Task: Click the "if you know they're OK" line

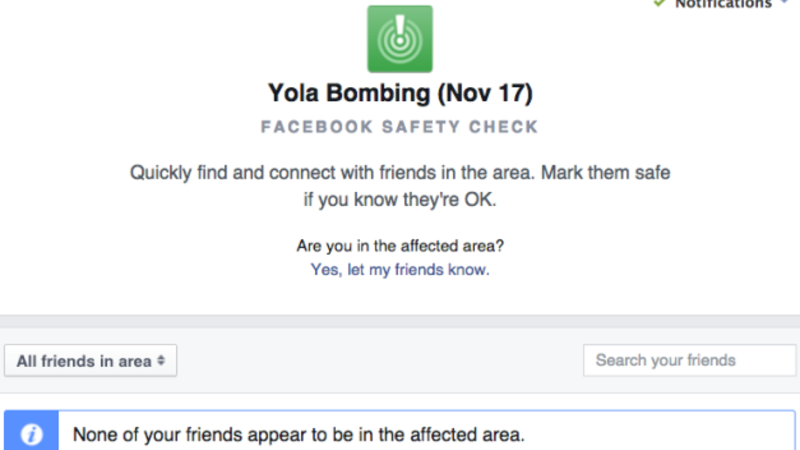Action: tap(400, 198)
